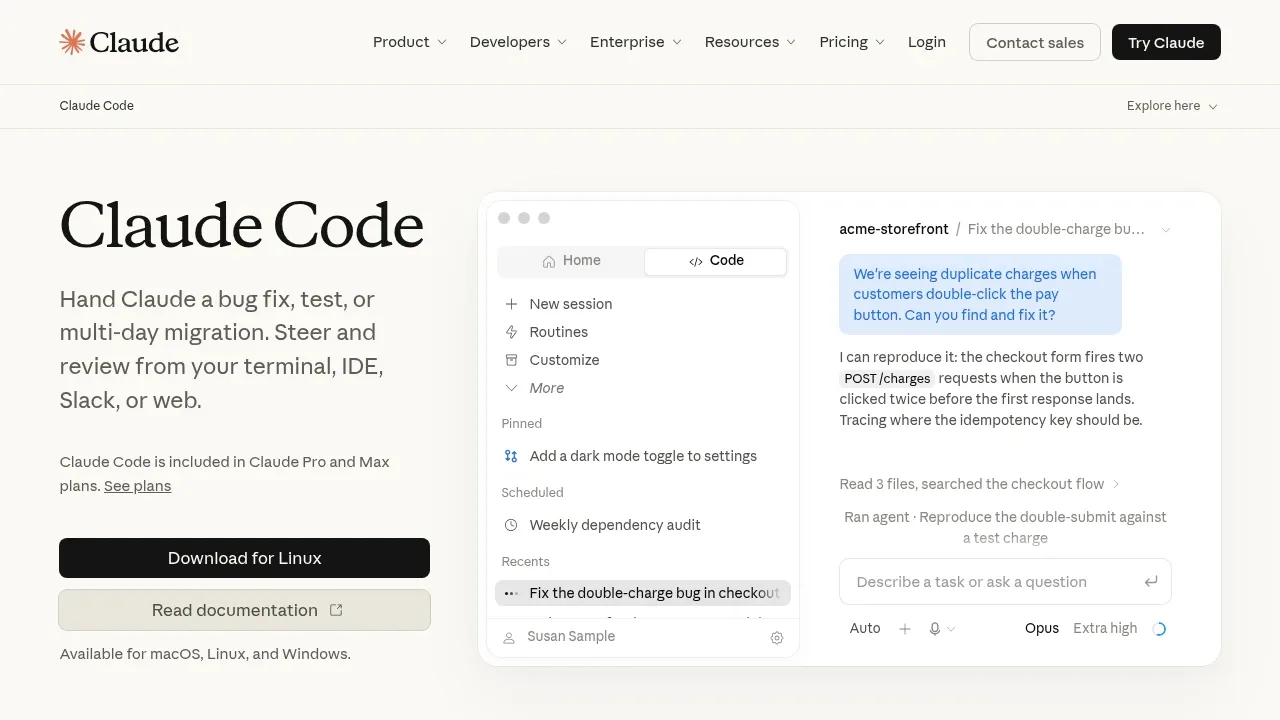Click the external link icon on Read documentation

(336, 610)
